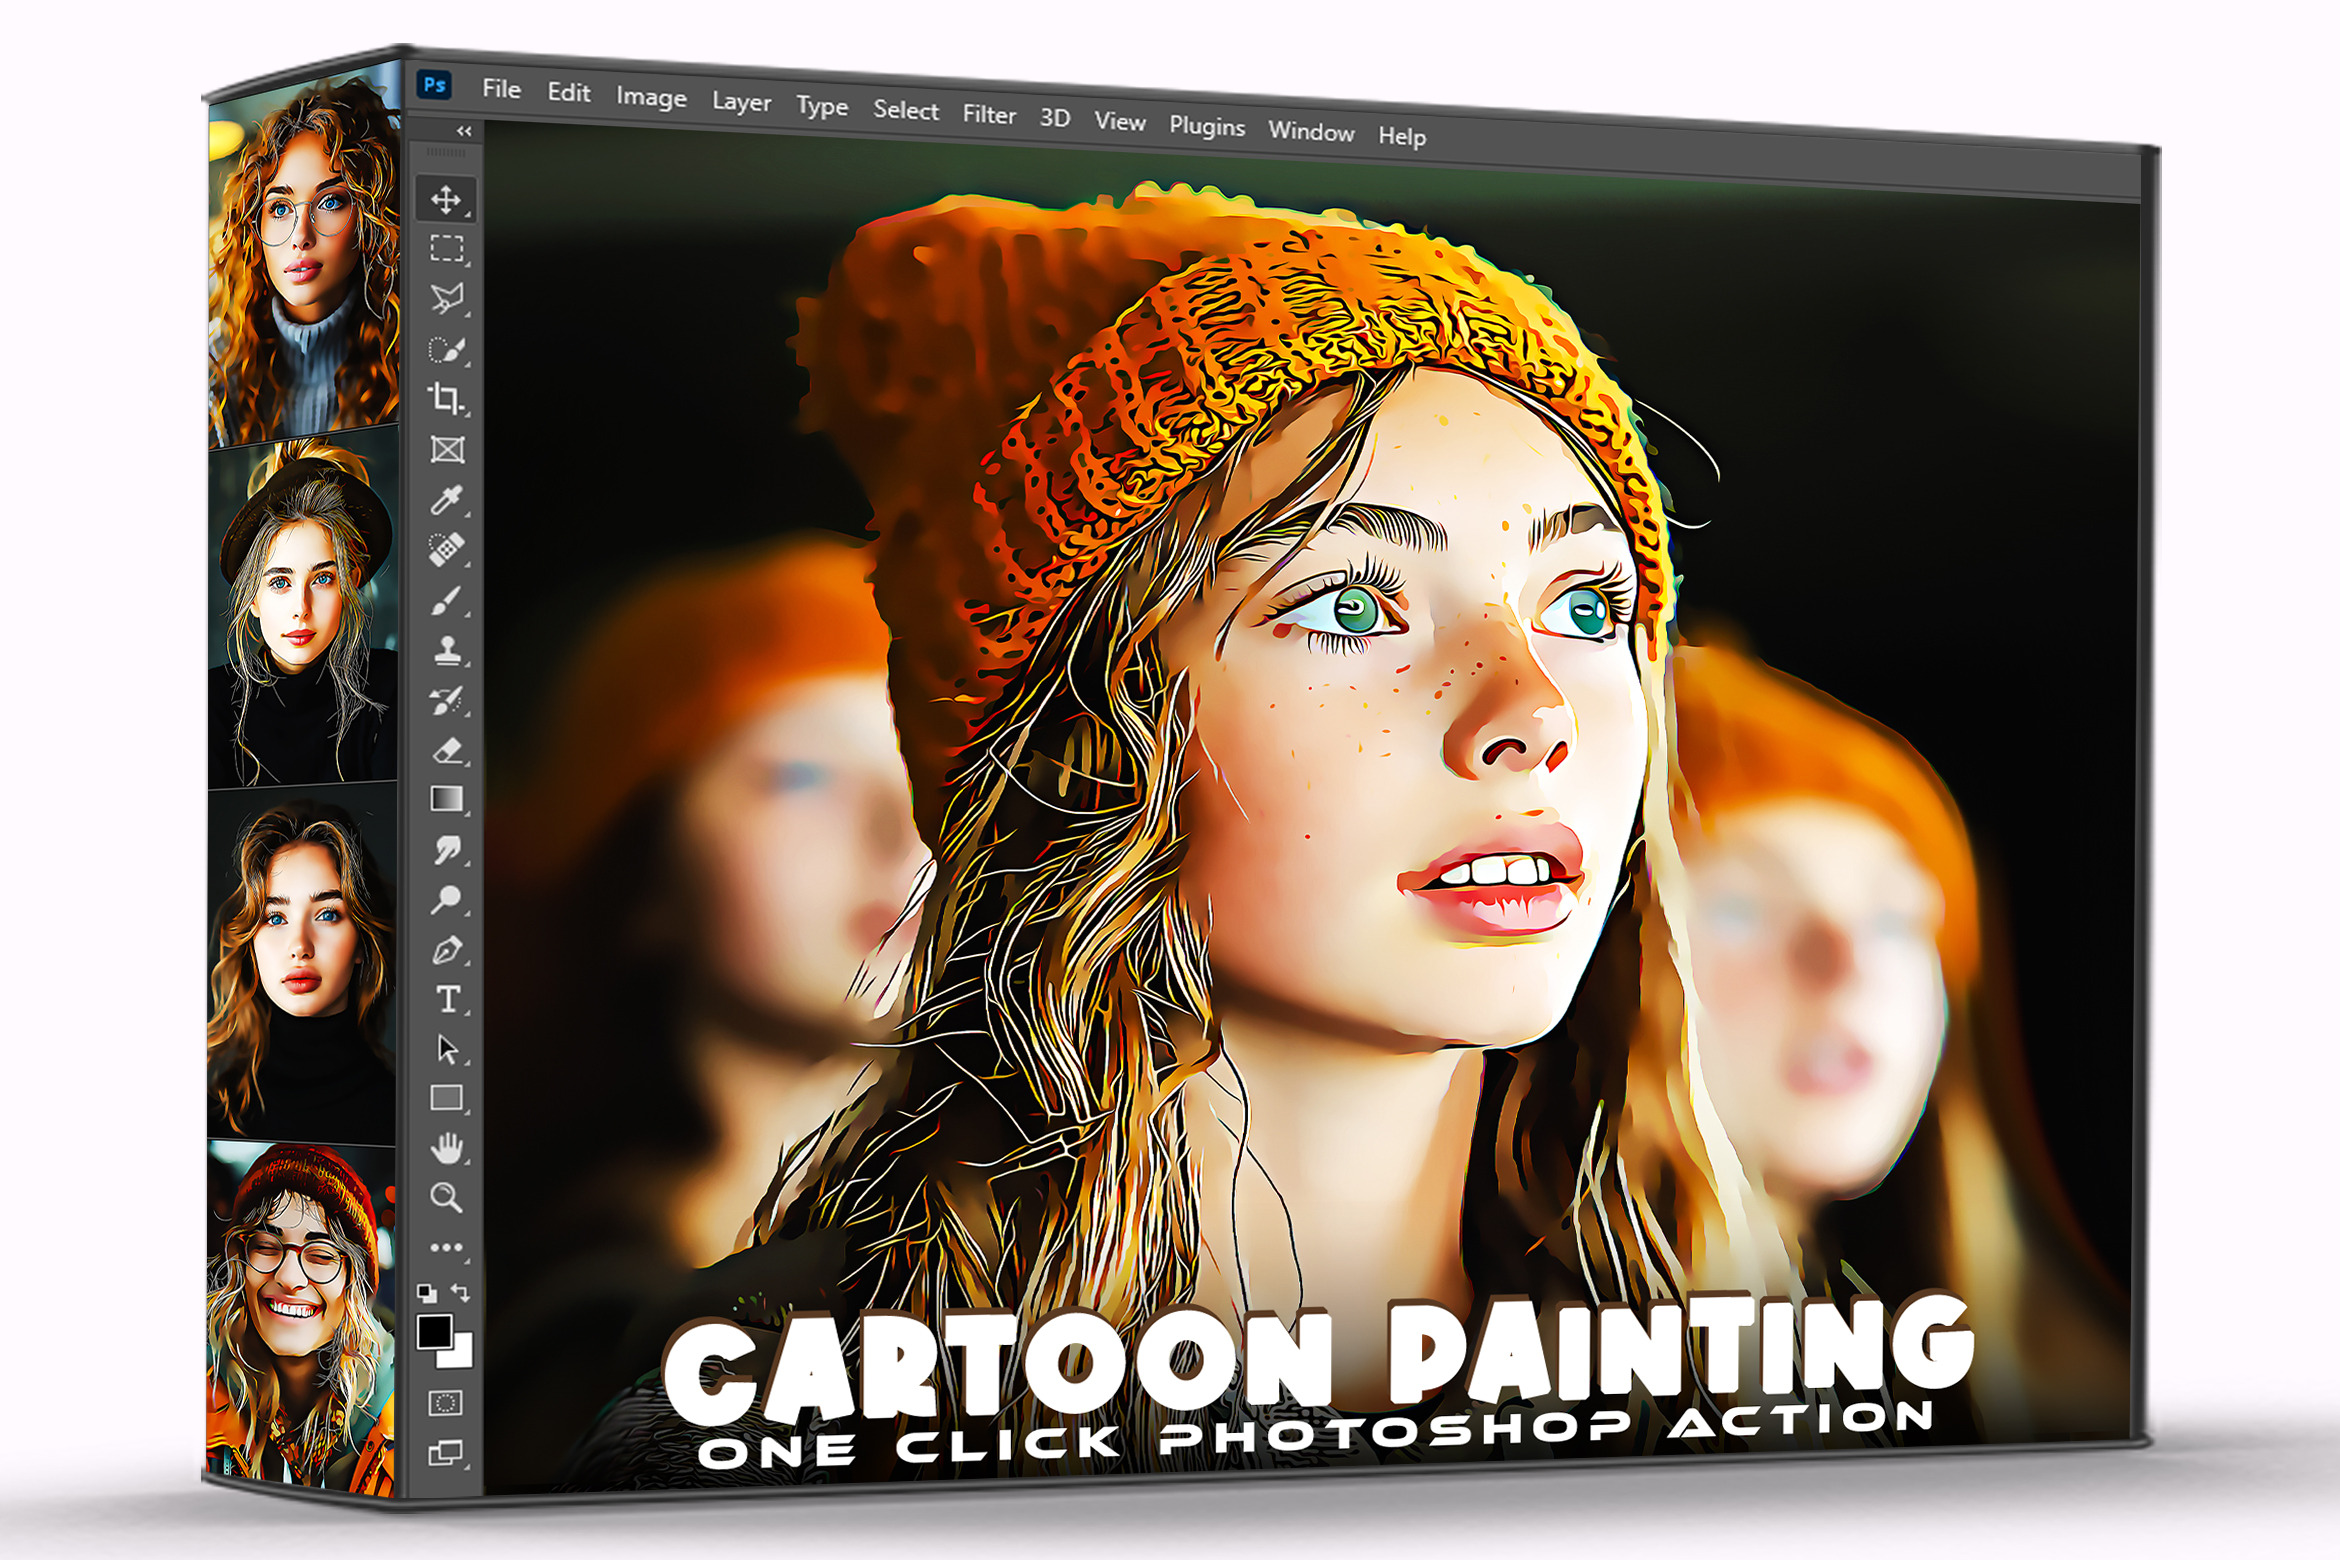Open the Filter menu

click(x=989, y=115)
